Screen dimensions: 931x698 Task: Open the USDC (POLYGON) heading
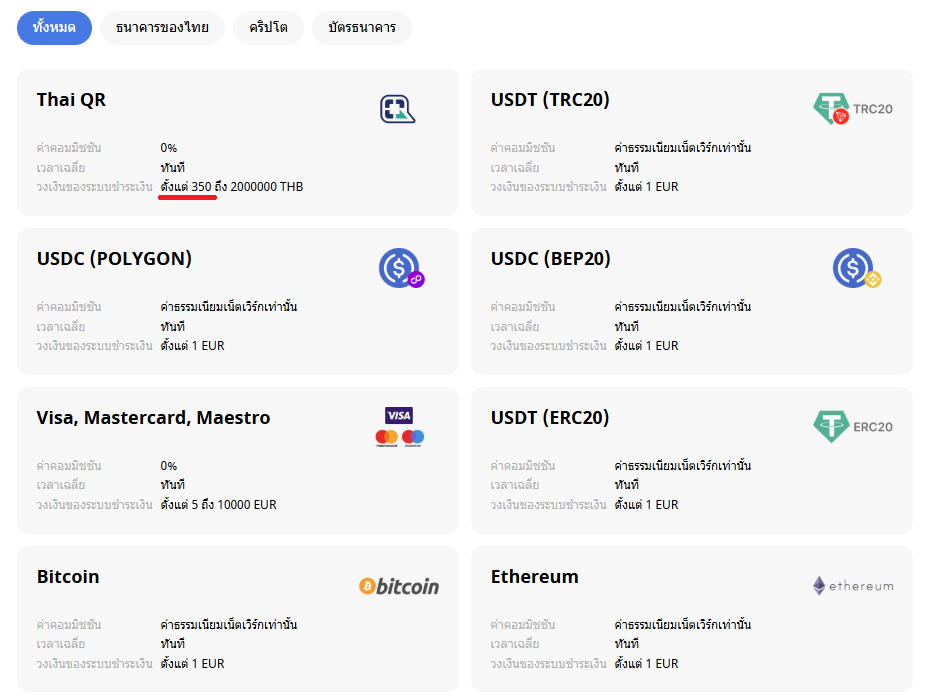[114, 259]
